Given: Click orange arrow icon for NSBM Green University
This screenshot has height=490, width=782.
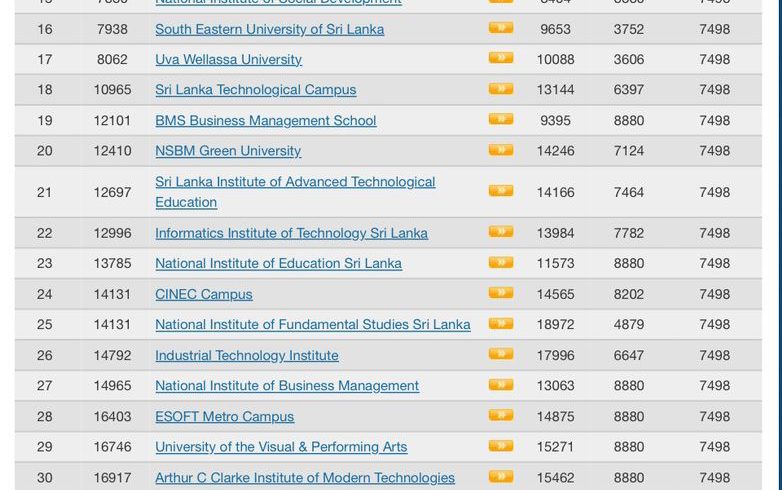Looking at the screenshot, I should [x=500, y=150].
